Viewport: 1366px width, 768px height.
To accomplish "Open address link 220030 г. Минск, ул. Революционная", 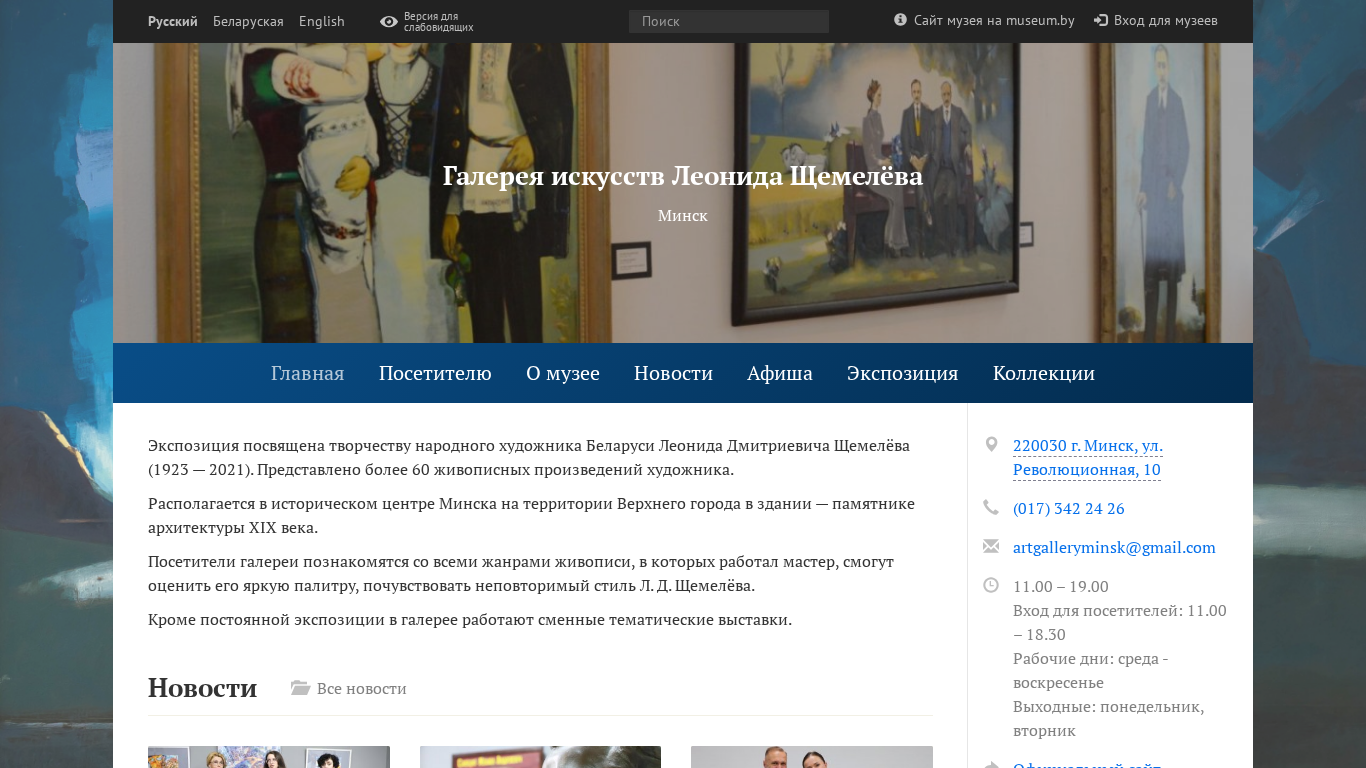I will pyautogui.click(x=1088, y=457).
